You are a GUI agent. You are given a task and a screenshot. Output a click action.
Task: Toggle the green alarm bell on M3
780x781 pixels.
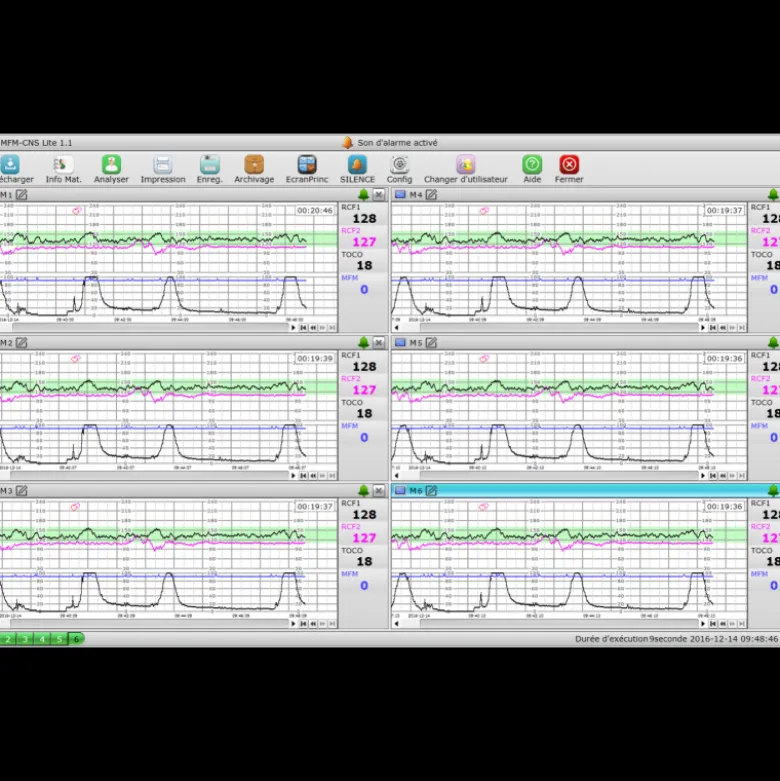364,491
